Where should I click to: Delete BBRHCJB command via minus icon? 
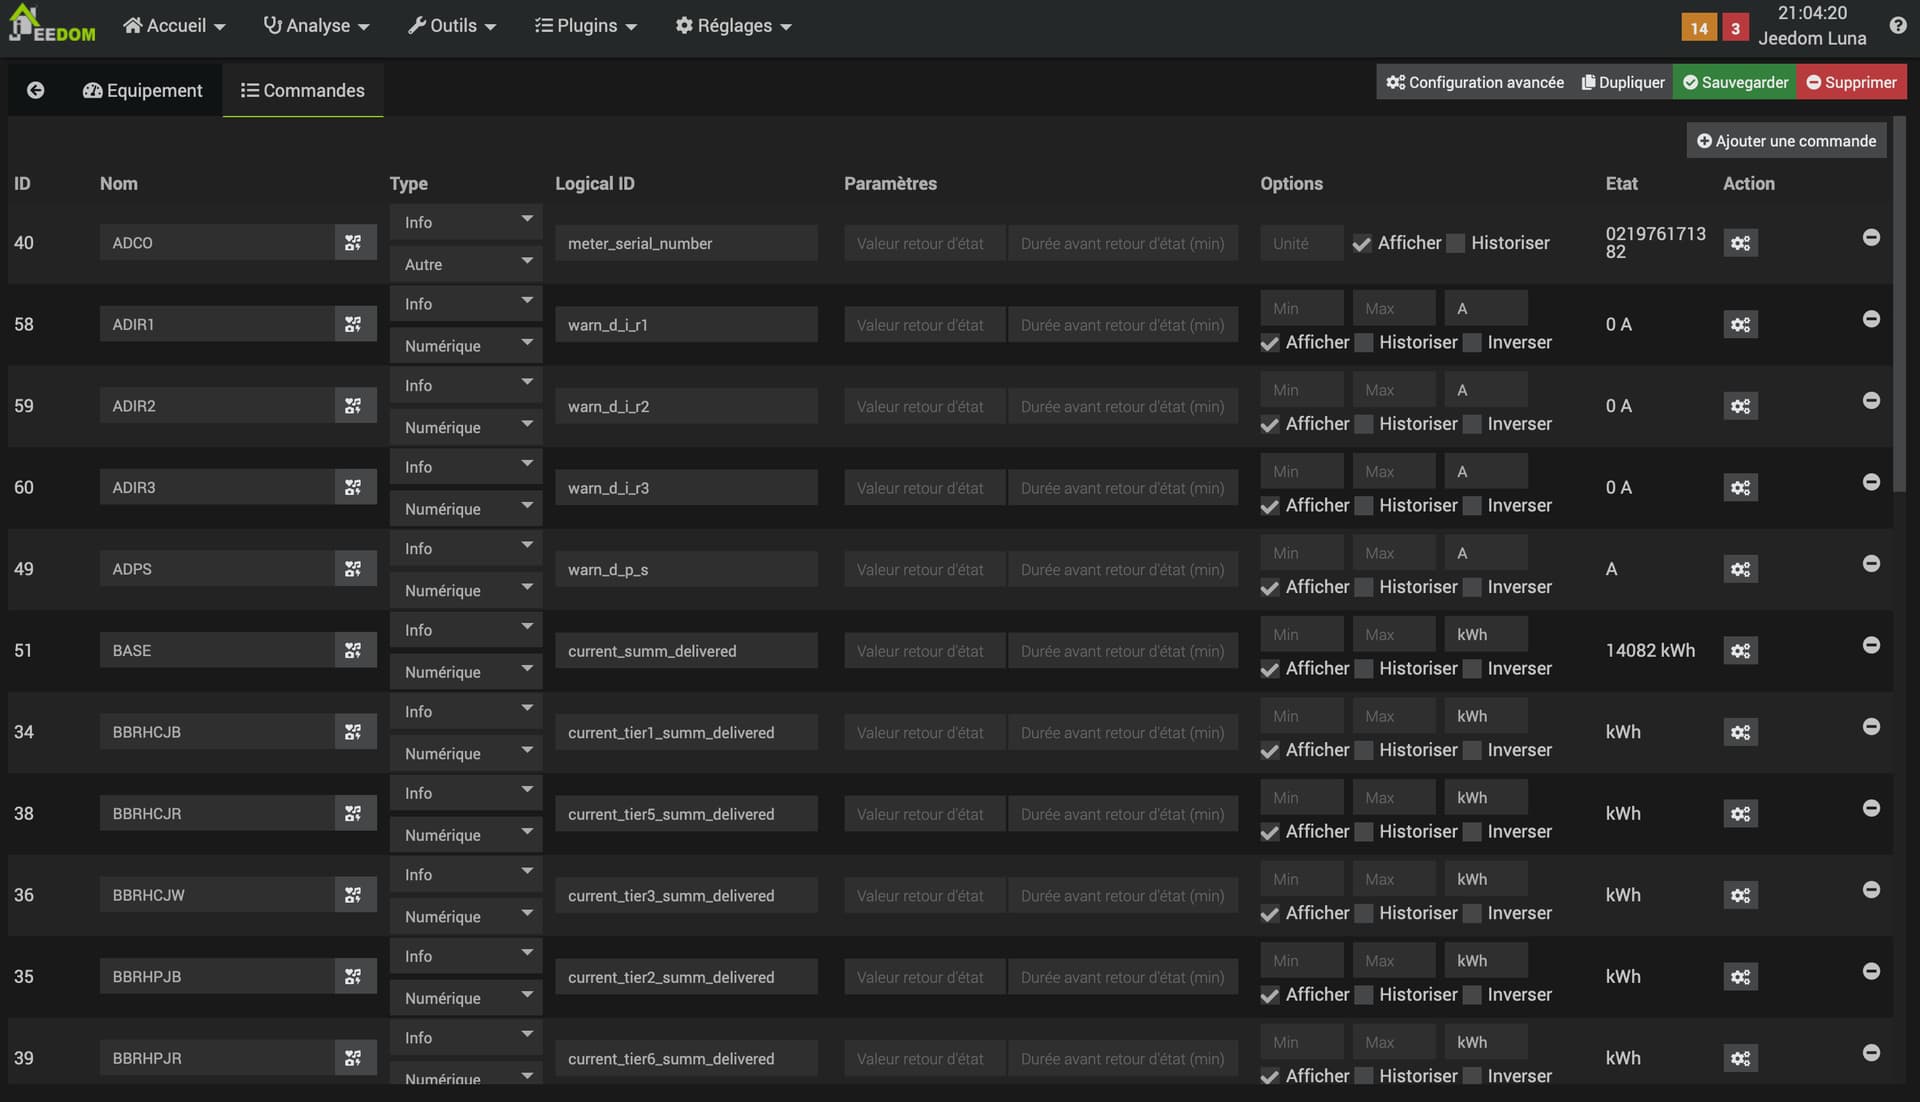coord(1871,727)
